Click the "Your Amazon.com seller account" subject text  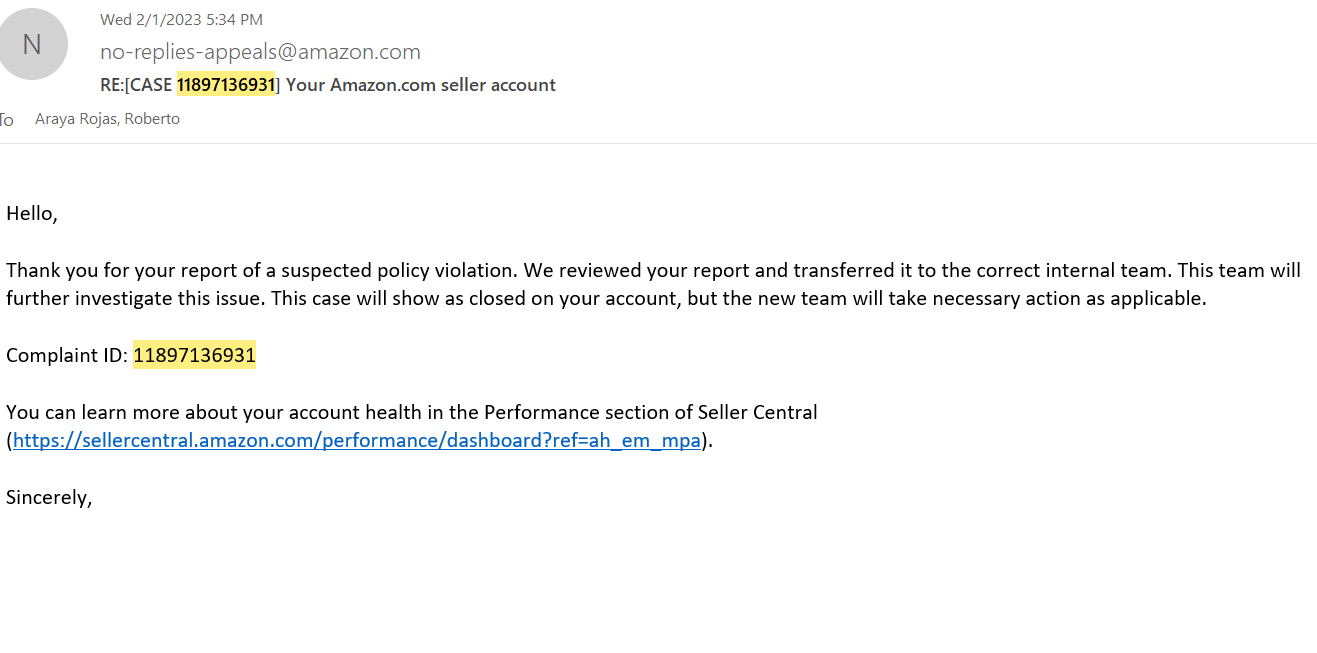[x=420, y=85]
